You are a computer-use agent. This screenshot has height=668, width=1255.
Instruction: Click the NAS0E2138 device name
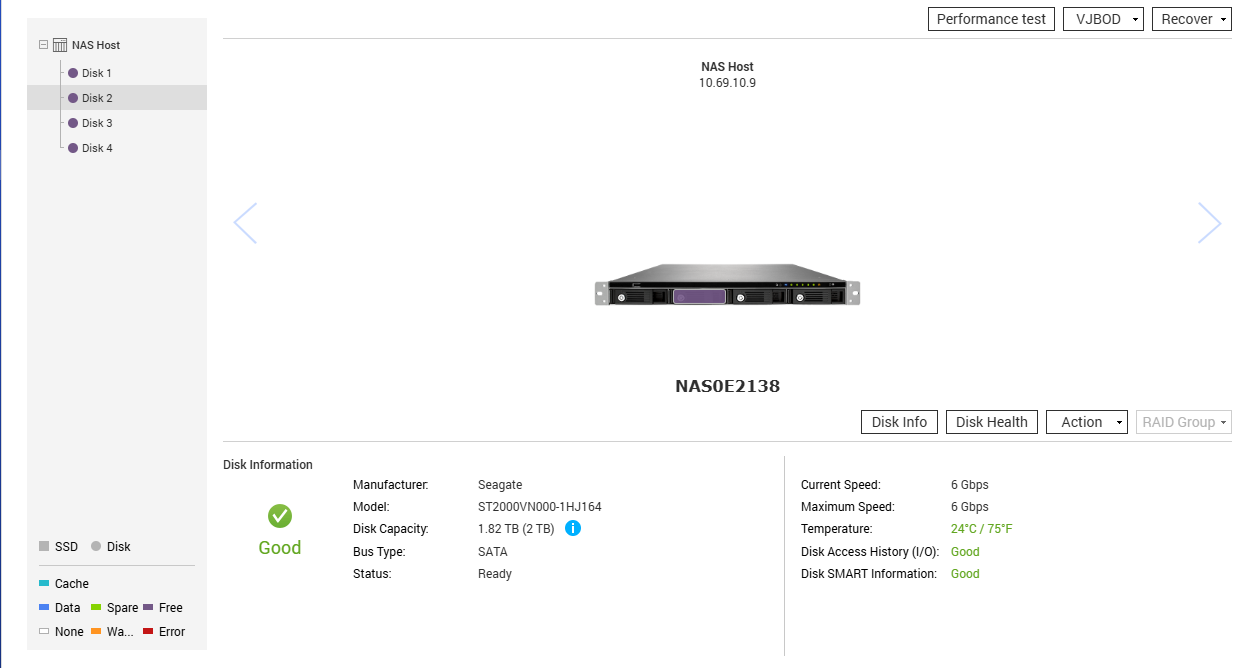(727, 386)
